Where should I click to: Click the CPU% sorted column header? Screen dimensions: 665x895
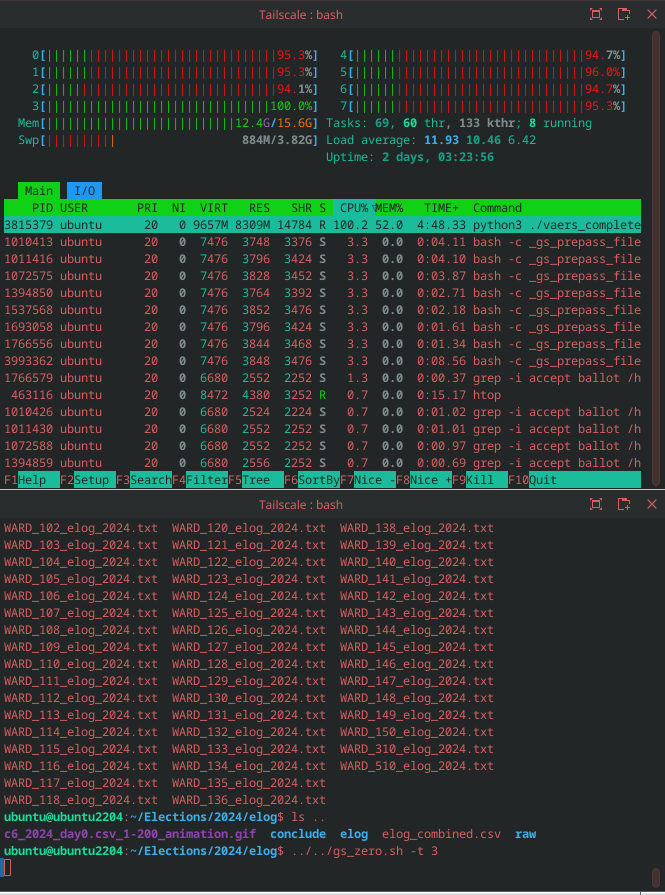click(354, 208)
